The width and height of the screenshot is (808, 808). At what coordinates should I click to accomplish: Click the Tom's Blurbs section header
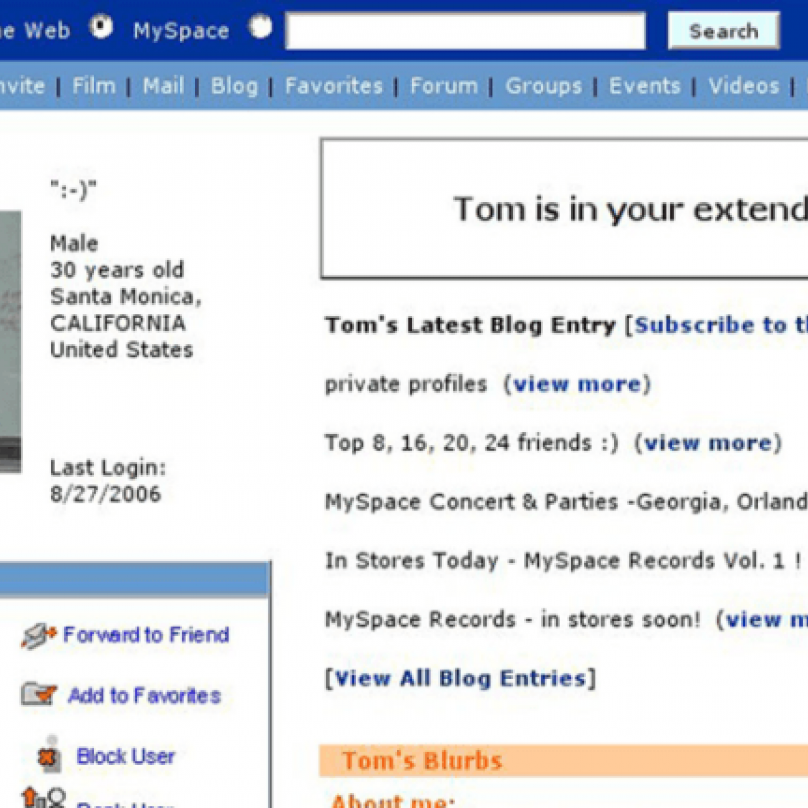click(563, 761)
